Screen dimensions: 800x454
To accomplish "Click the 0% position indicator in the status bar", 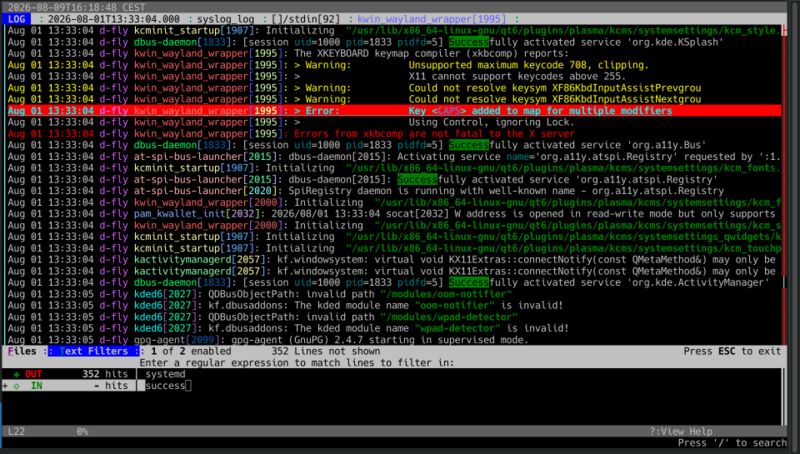I will coord(82,431).
